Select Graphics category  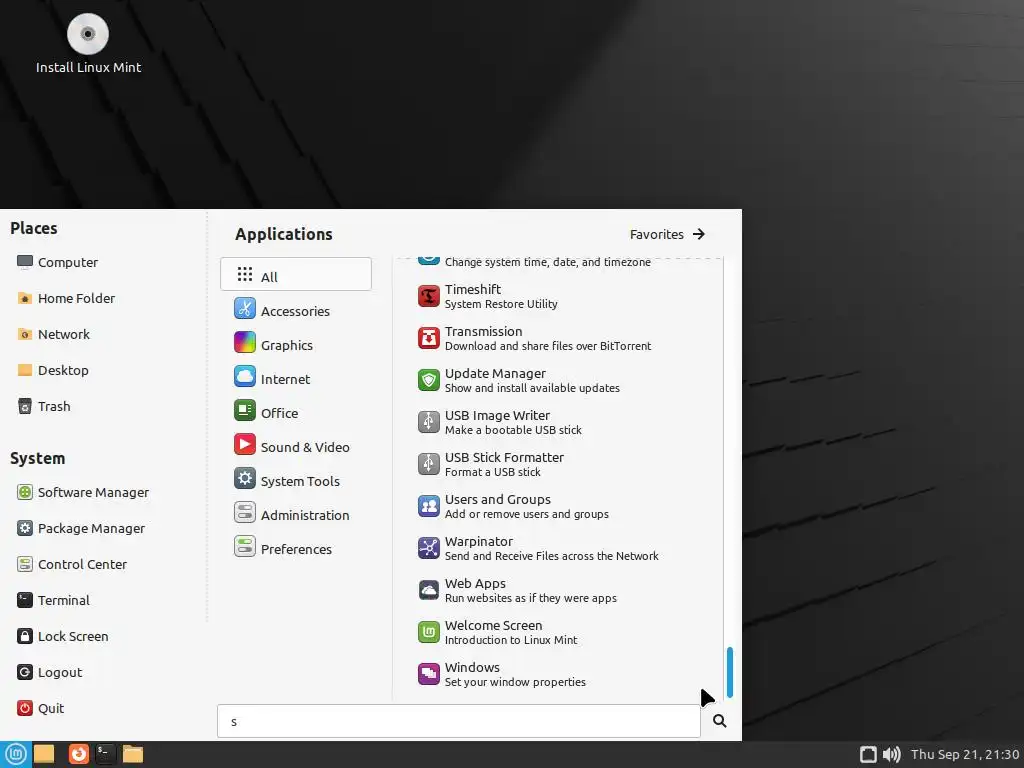click(296, 343)
